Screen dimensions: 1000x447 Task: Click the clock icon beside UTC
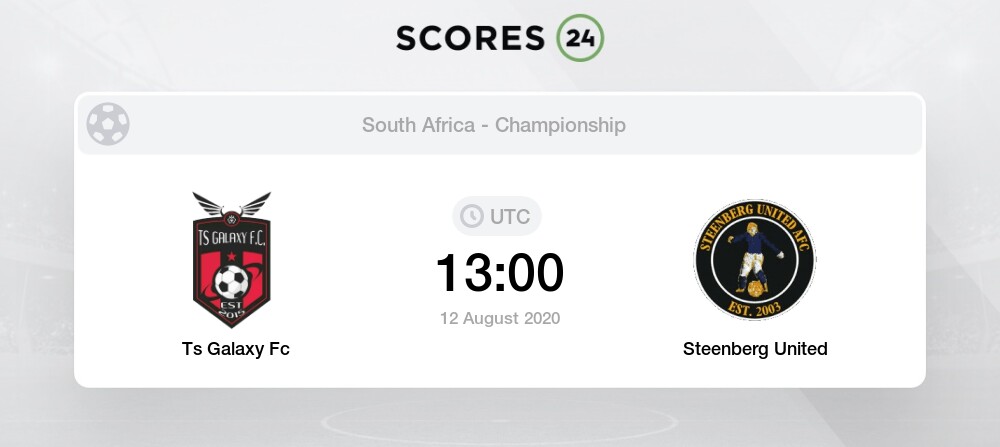pyautogui.click(x=469, y=216)
